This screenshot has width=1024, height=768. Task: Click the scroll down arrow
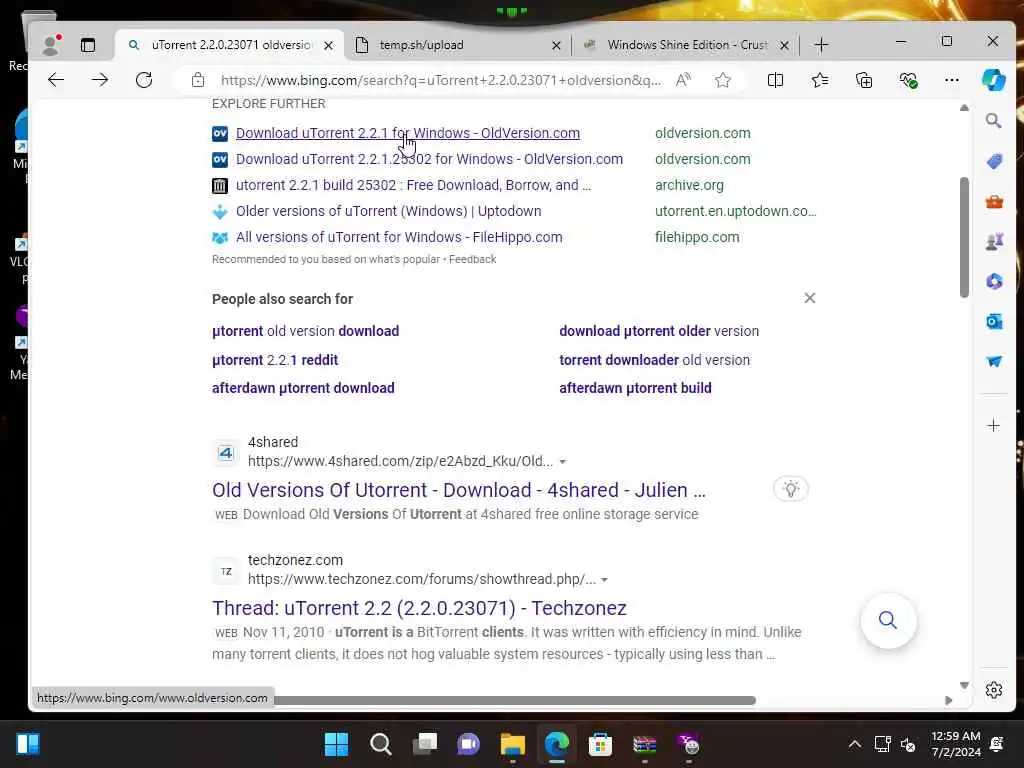(964, 684)
